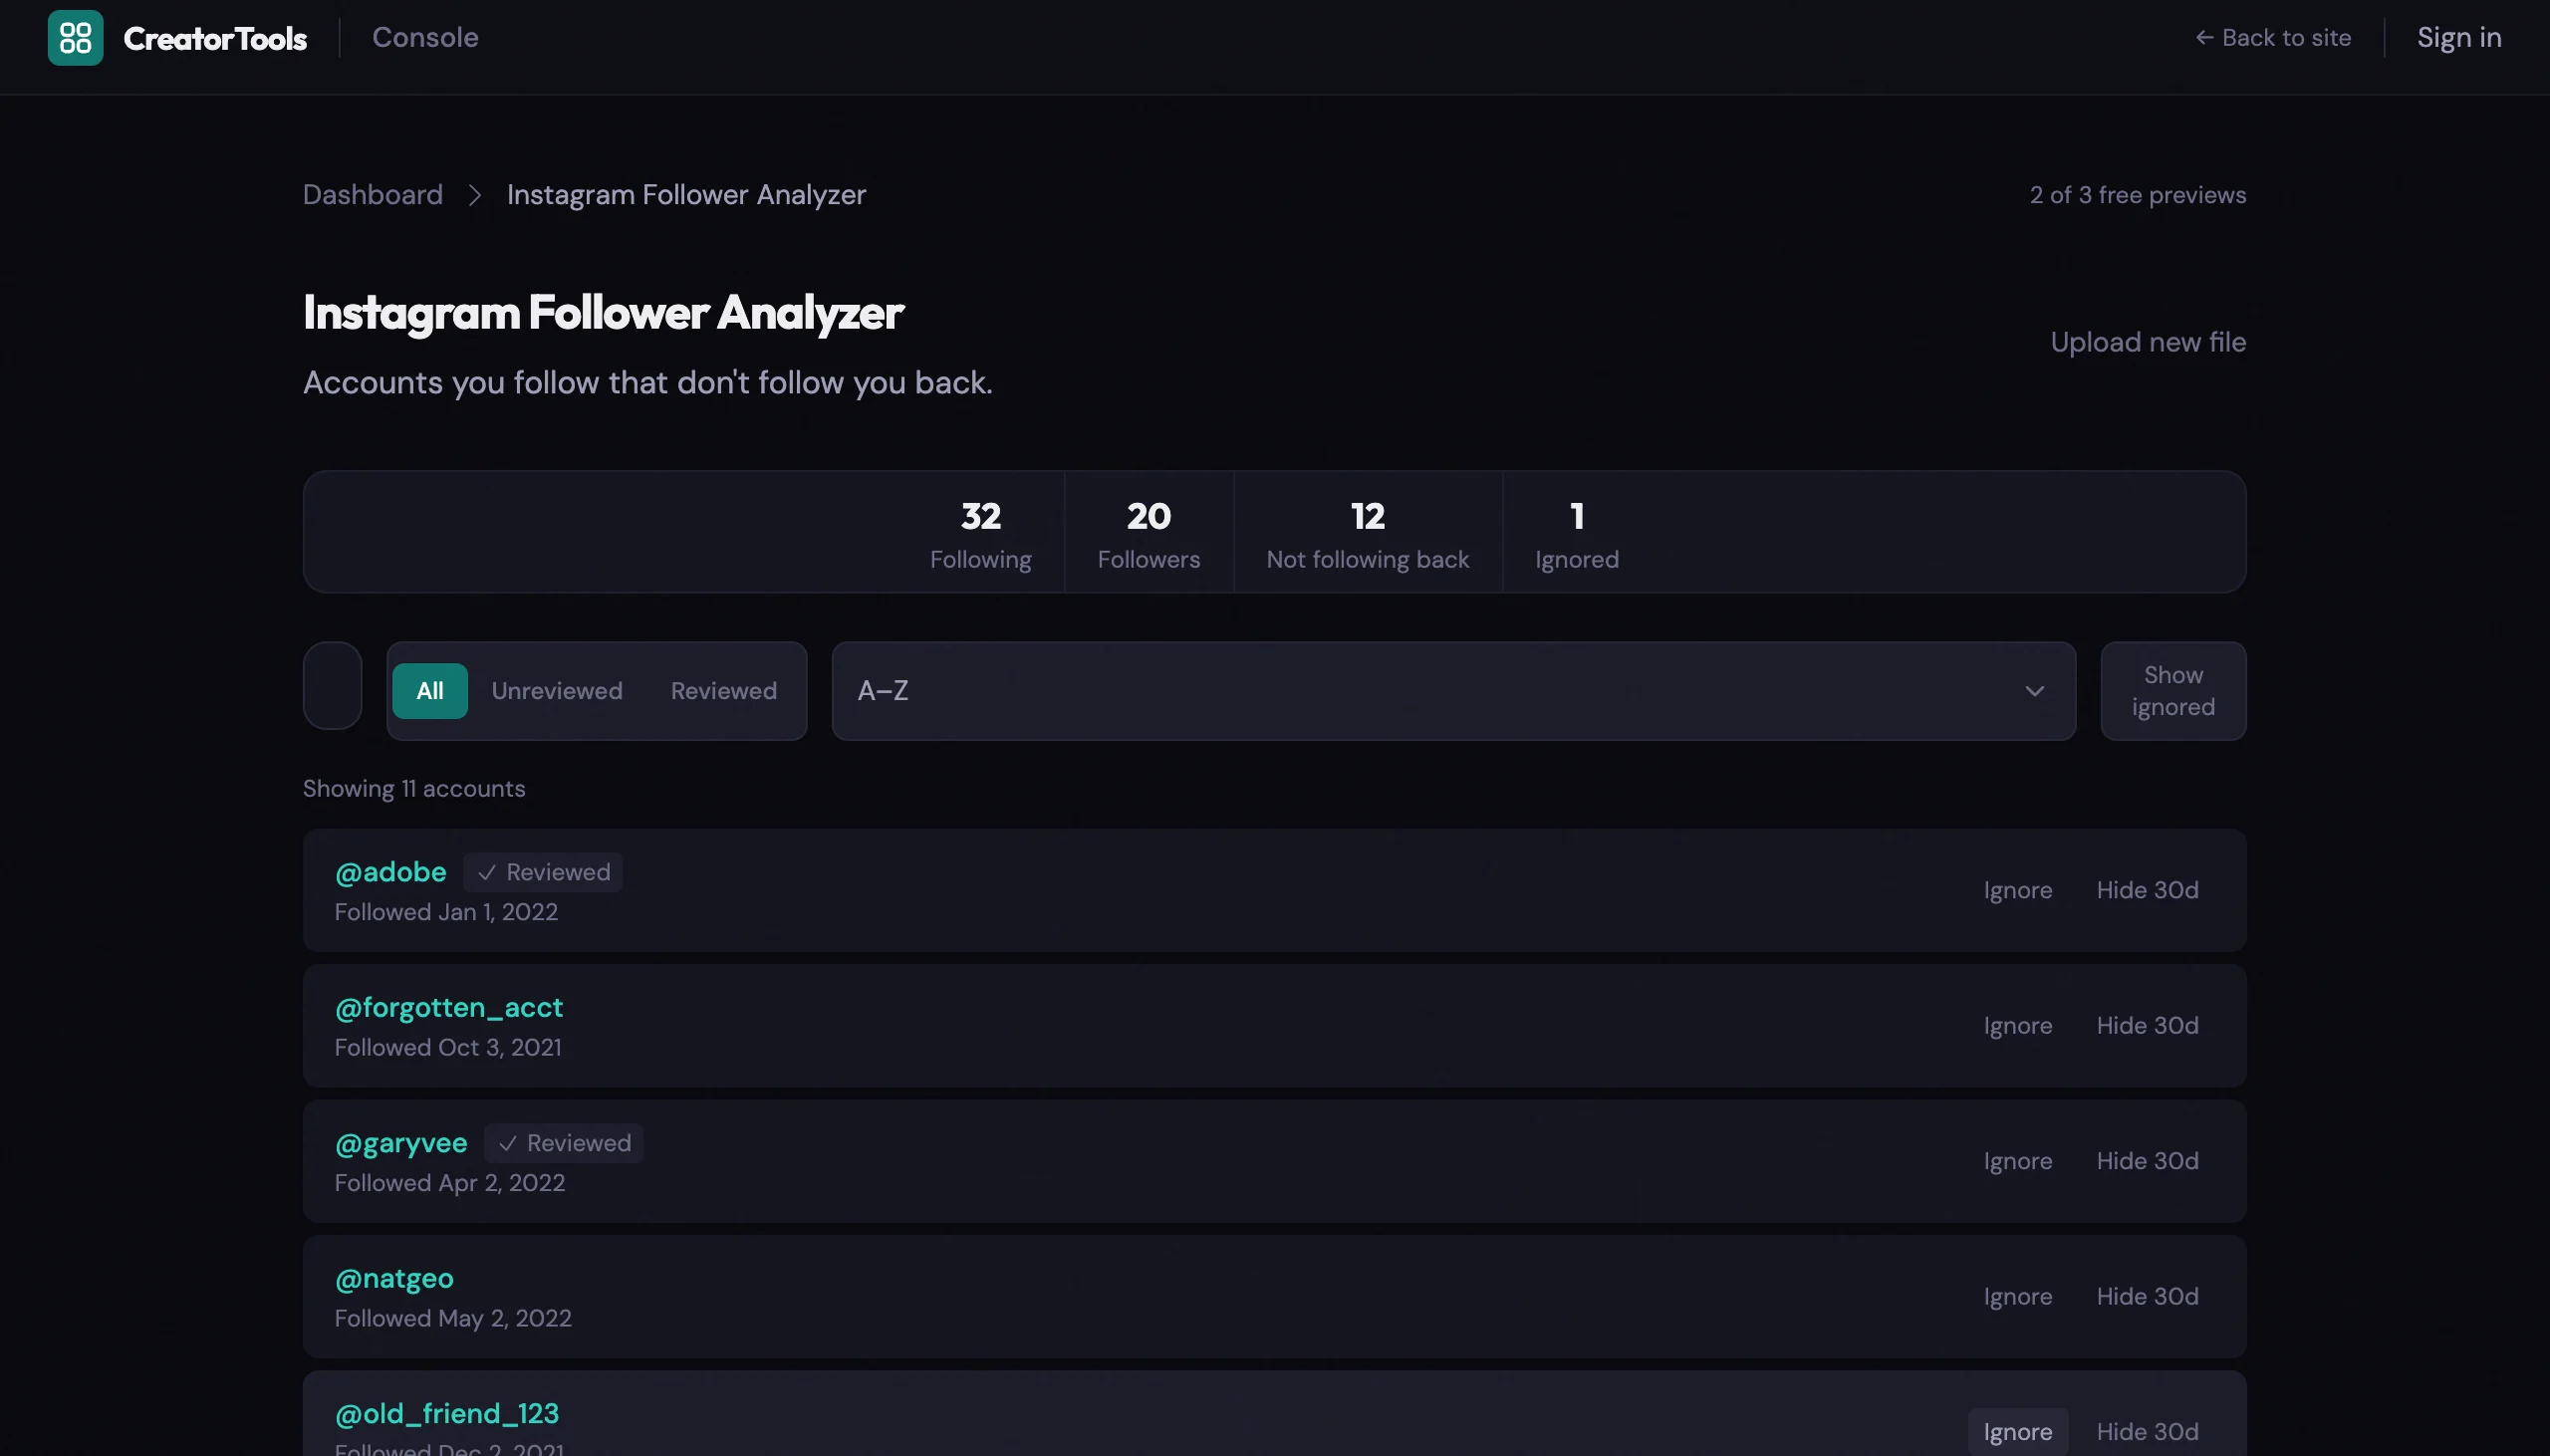Hide @adobe for 30 days
The height and width of the screenshot is (1456, 2550).
click(2147, 889)
